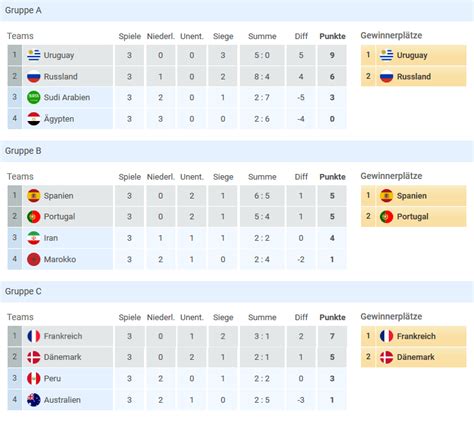Image resolution: width=474 pixels, height=421 pixels.
Task: Click the Punkte column header in Gruppe A
Action: point(332,36)
